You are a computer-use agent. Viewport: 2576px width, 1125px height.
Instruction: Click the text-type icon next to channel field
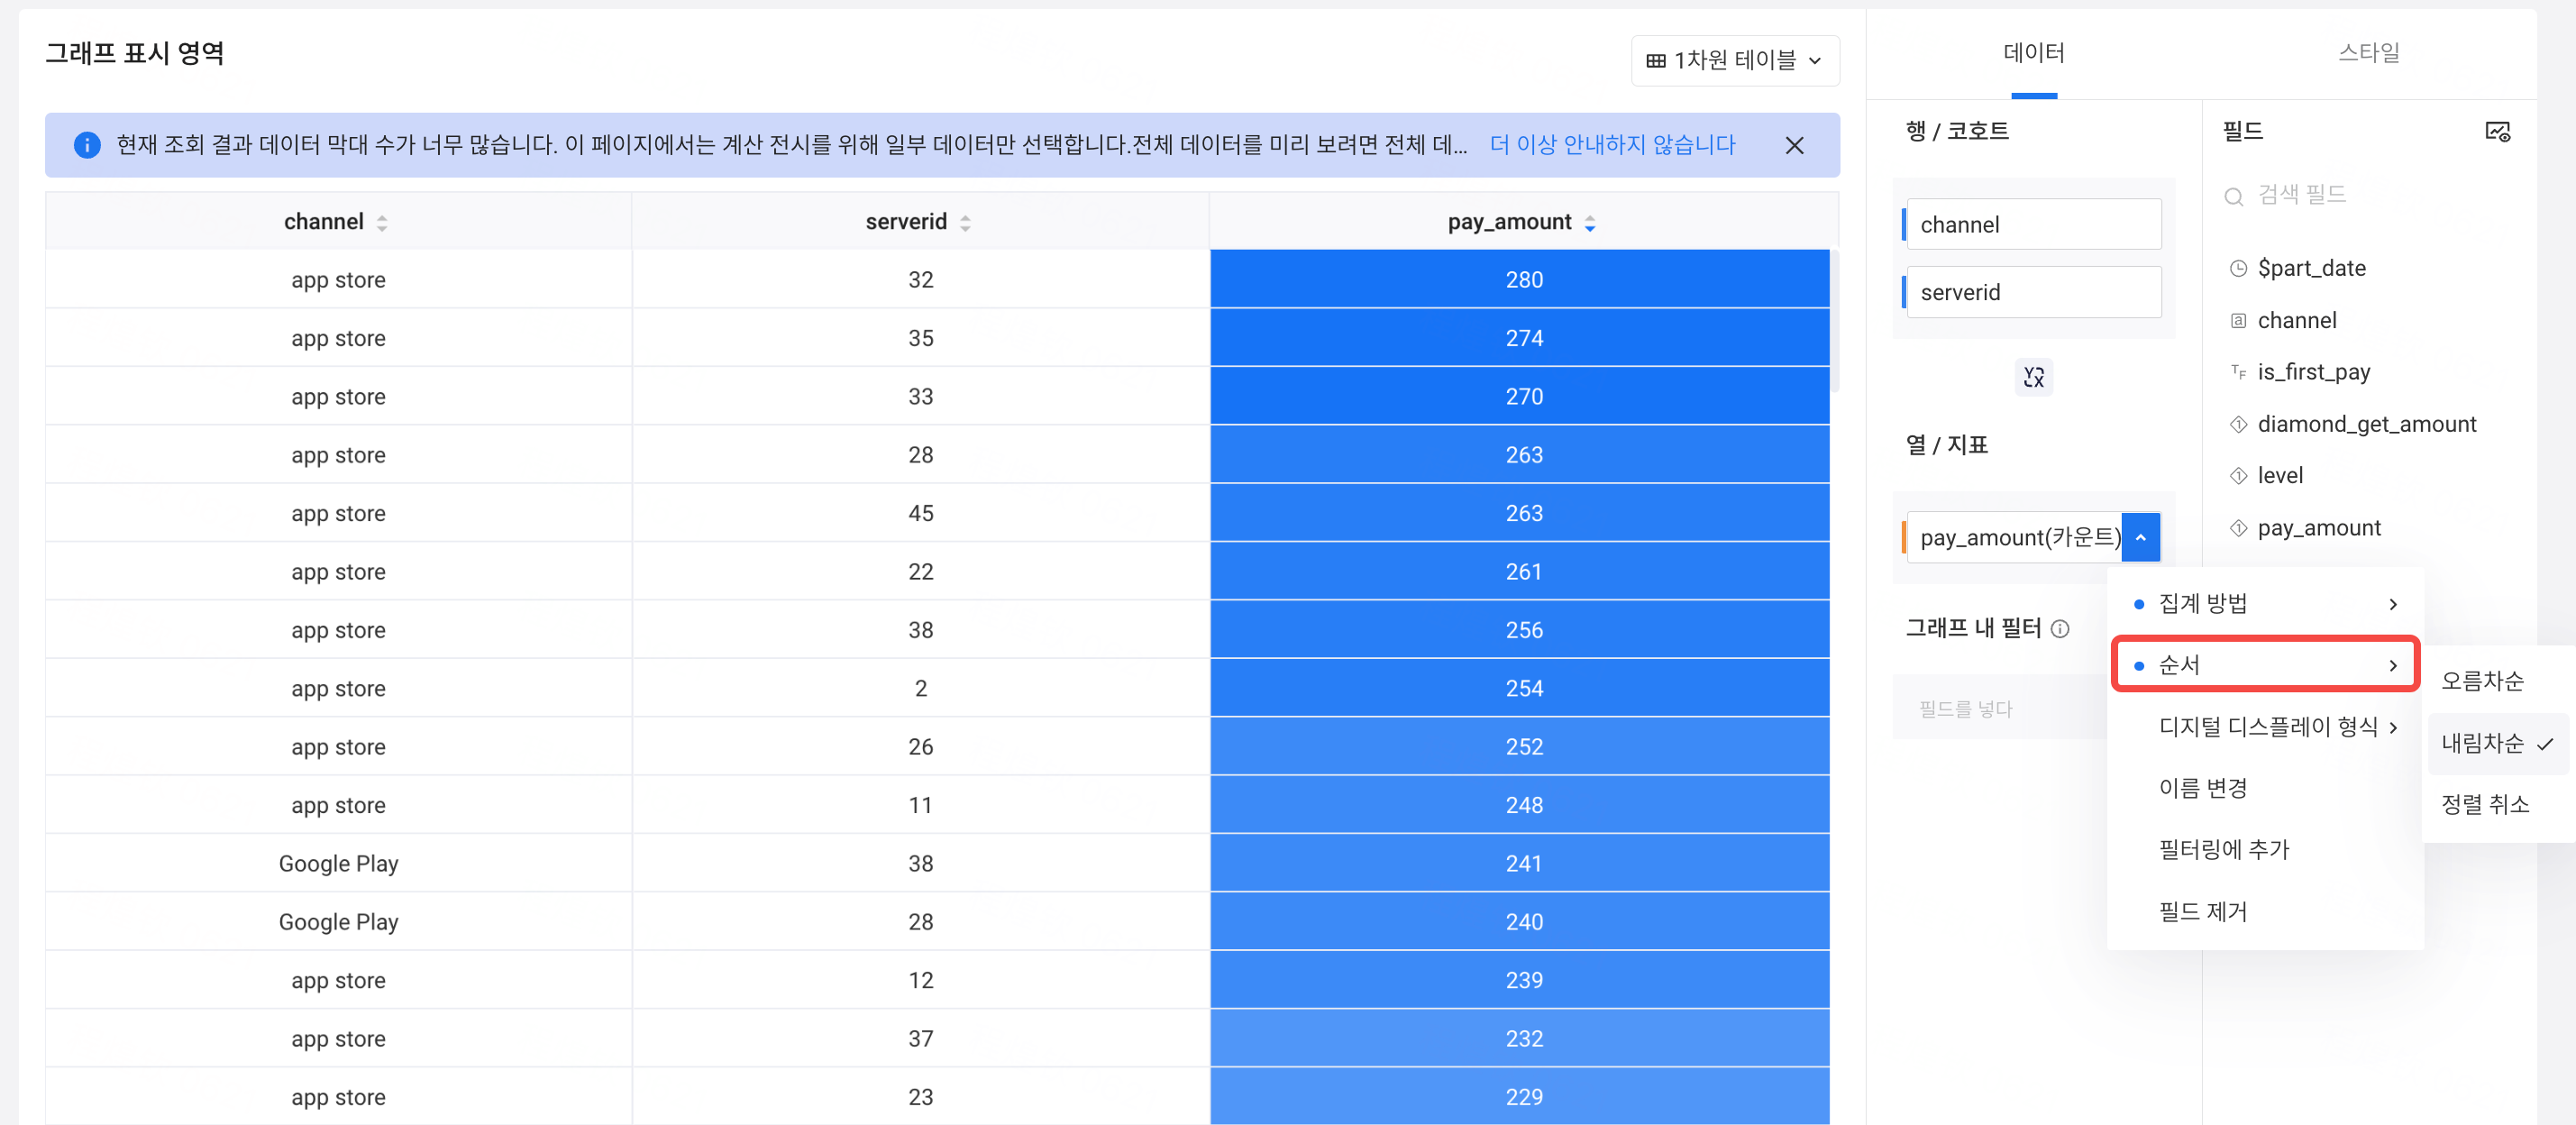point(2238,321)
